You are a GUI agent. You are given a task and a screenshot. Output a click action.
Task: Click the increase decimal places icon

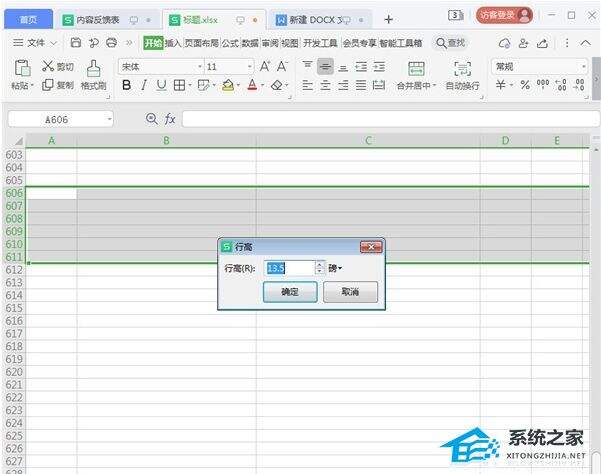pyautogui.click(x=561, y=85)
